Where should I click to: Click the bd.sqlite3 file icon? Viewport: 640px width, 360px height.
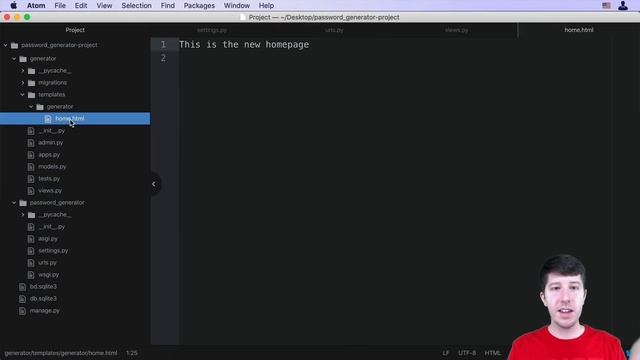pyautogui.click(x=22, y=287)
